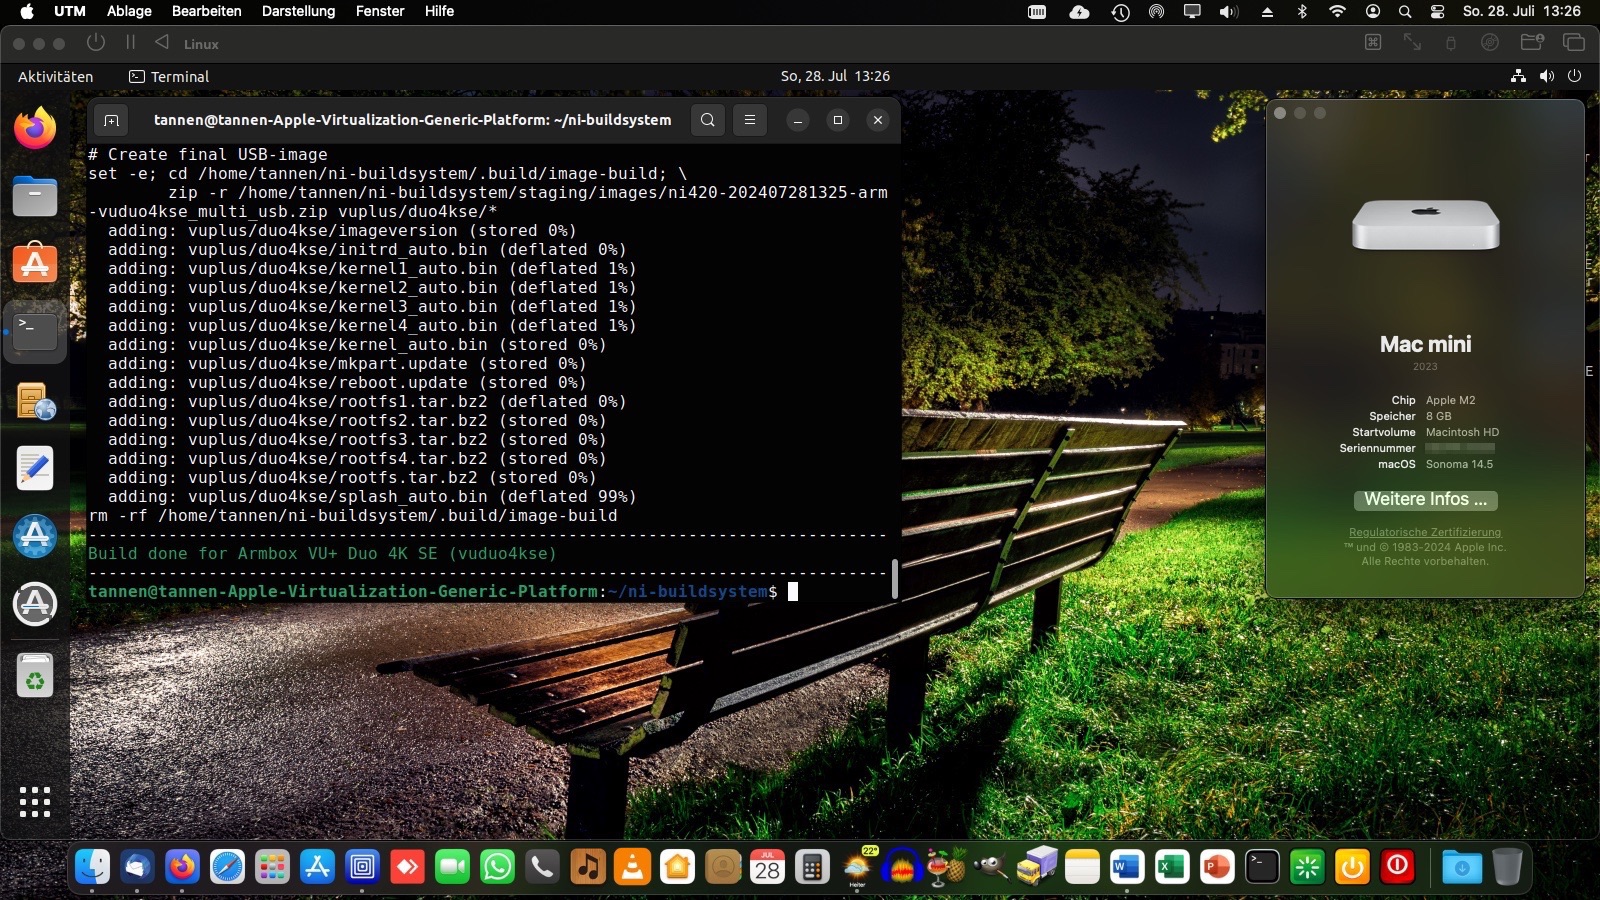Click the terminal search icon
The image size is (1600, 900).
(x=707, y=120)
